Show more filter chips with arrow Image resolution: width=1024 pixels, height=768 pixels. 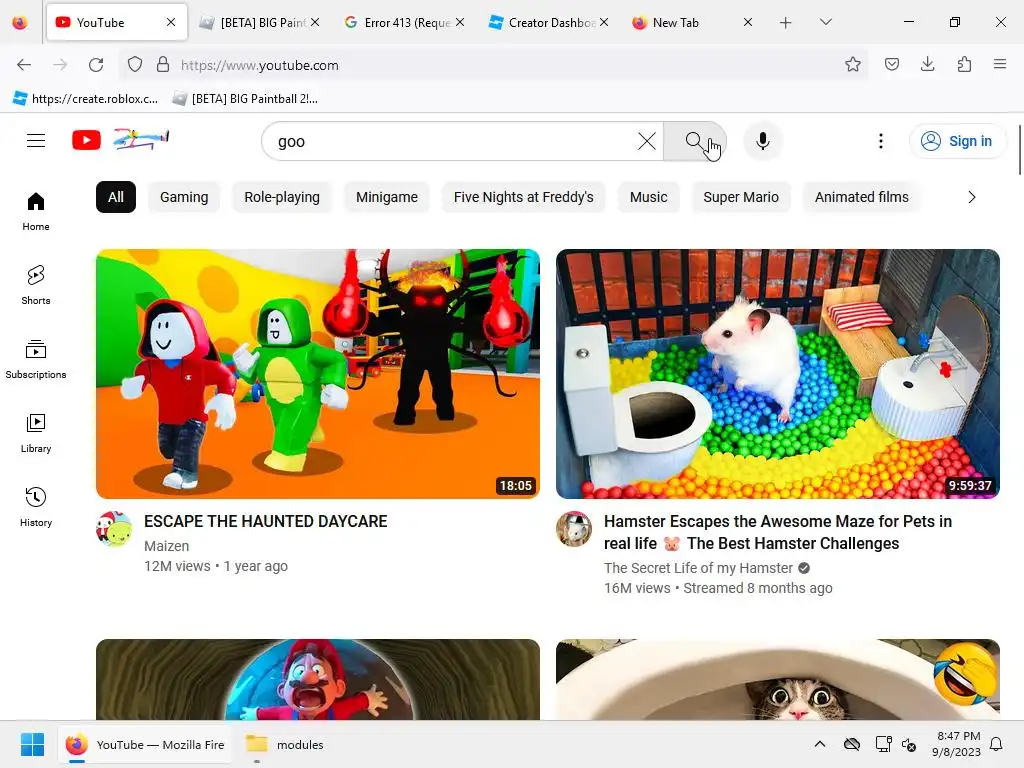[972, 197]
